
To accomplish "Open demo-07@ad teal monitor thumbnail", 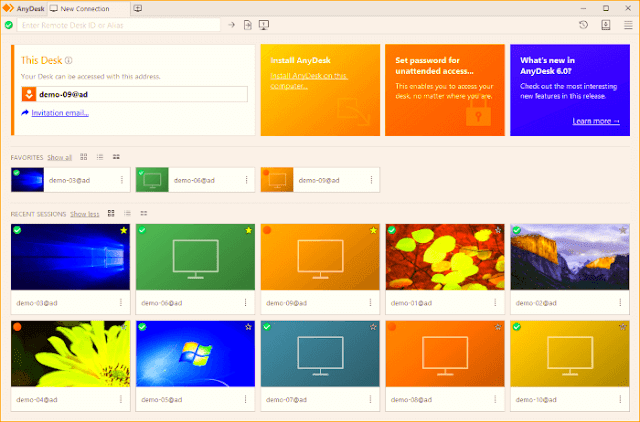I will click(320, 353).
